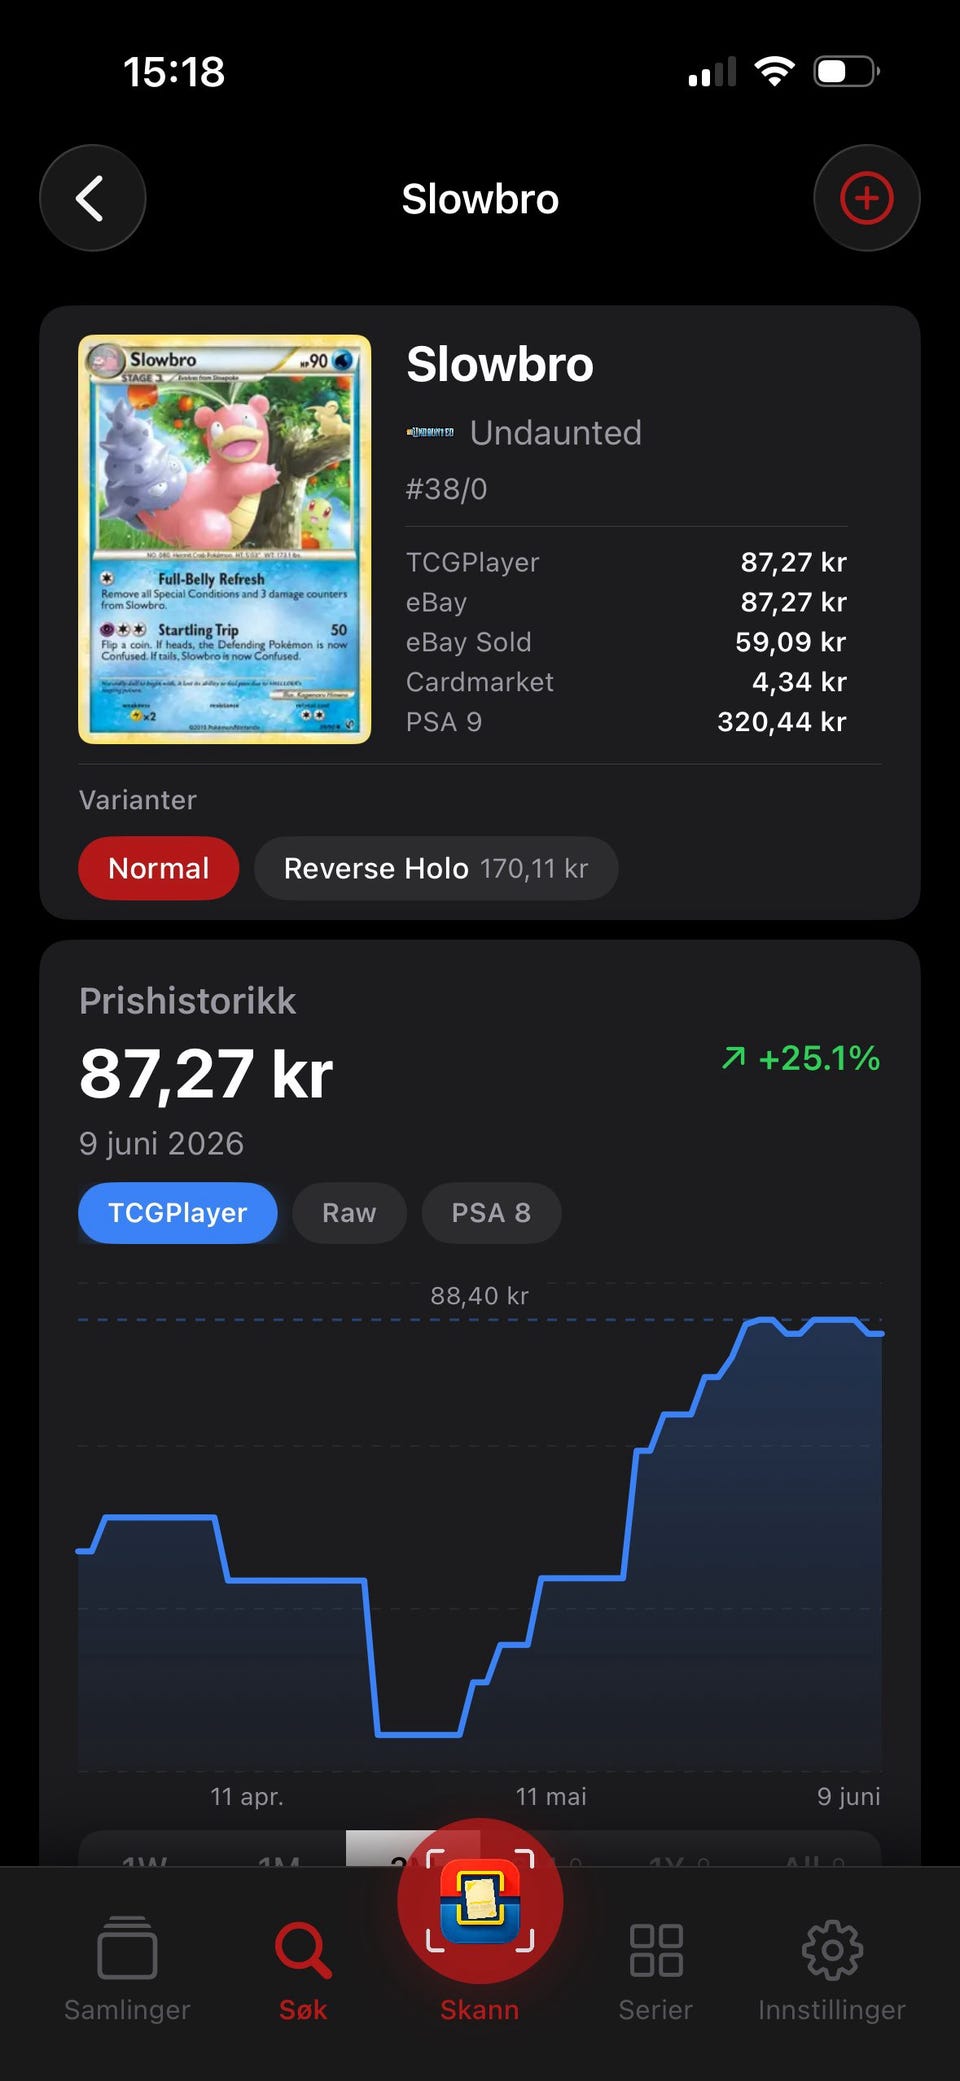Screen dimensions: 960x2081
Task: Tap the 15:18 clock in status bar
Action: [x=174, y=72]
